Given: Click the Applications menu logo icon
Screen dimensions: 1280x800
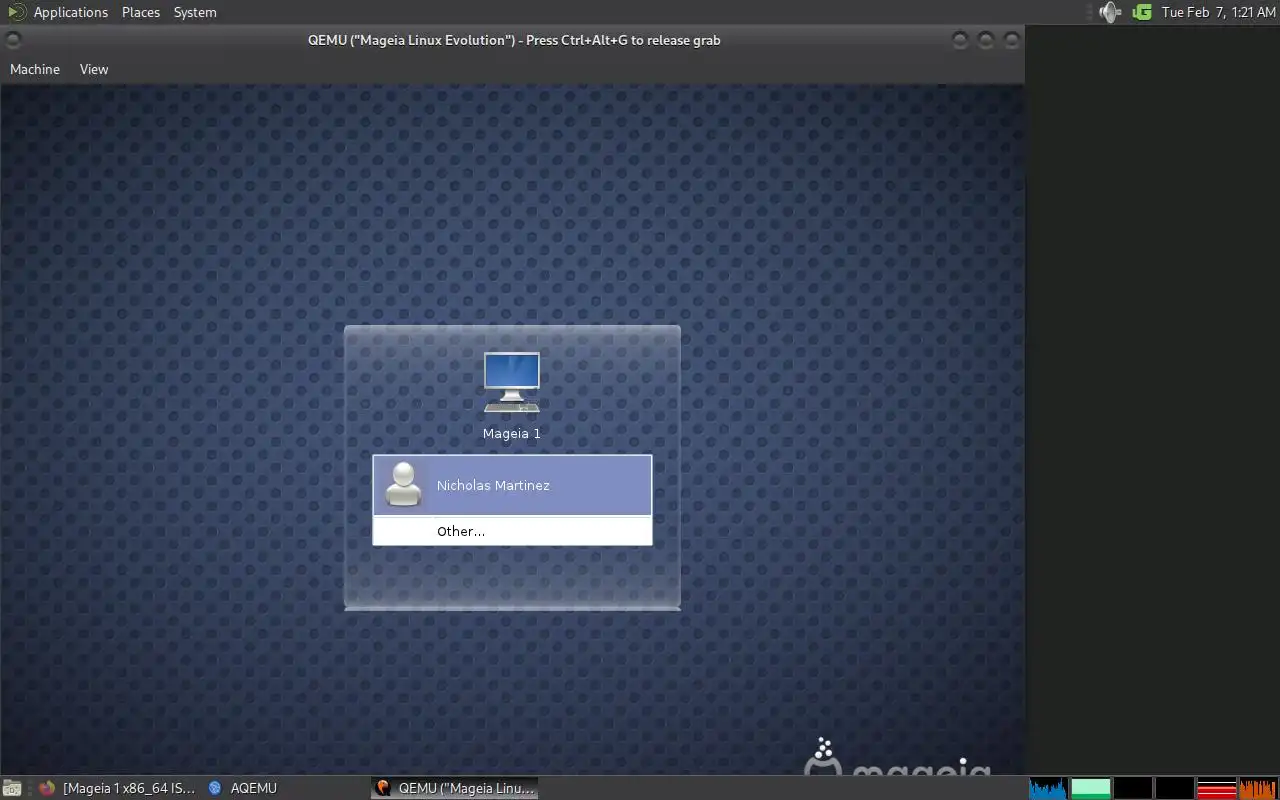Looking at the screenshot, I should click(x=17, y=12).
